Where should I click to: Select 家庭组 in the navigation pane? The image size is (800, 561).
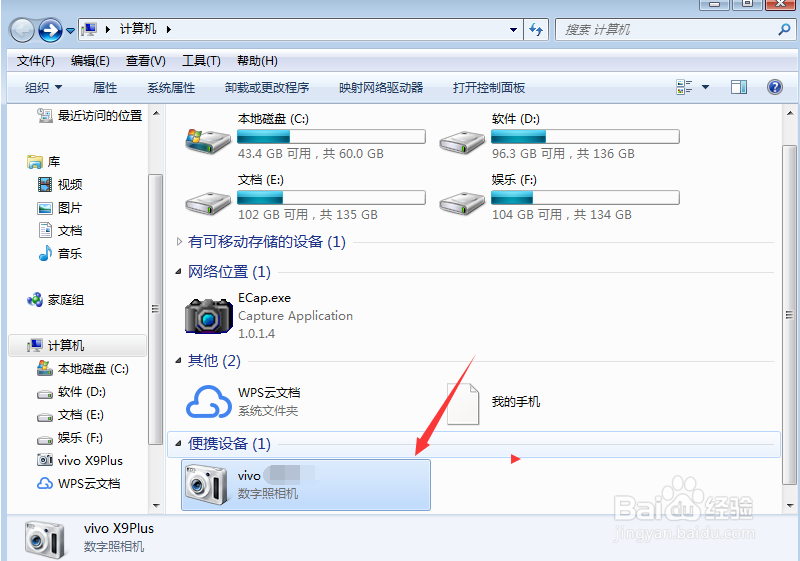click(x=56, y=300)
